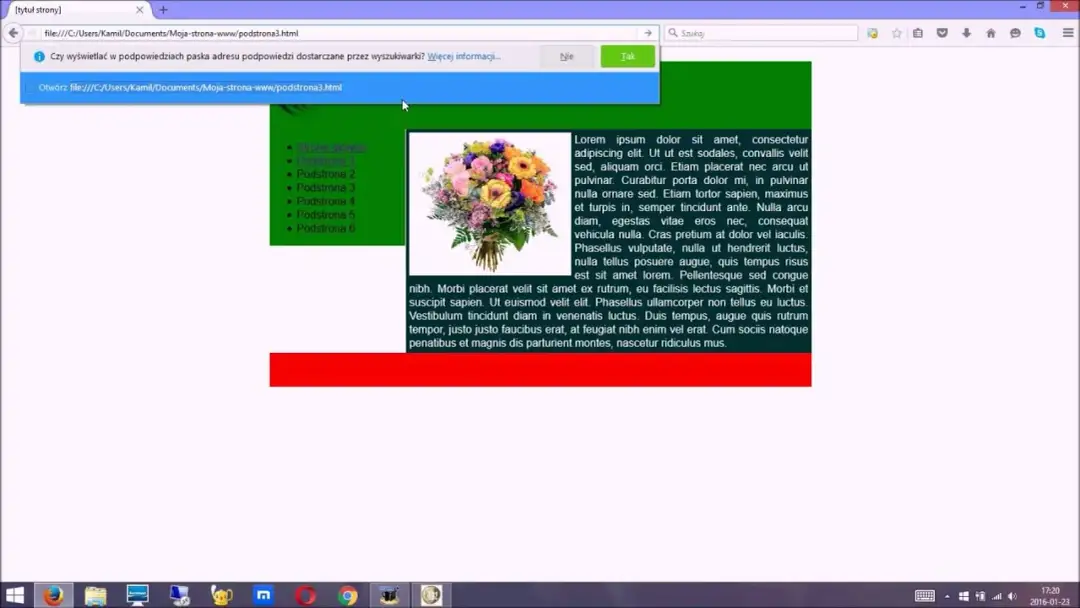Open the reading list clipboard icon

918,33
